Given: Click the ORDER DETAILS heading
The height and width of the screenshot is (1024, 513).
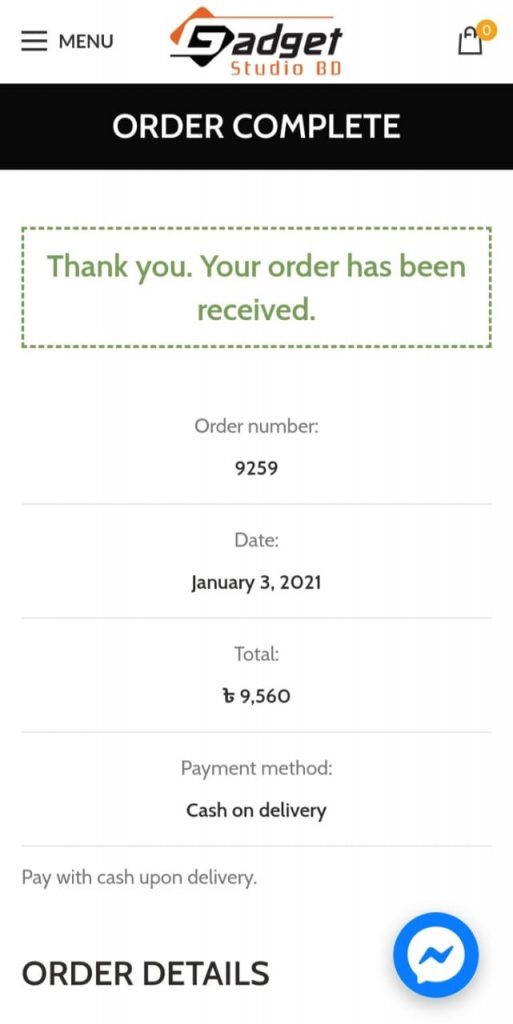Looking at the screenshot, I should click(x=146, y=973).
